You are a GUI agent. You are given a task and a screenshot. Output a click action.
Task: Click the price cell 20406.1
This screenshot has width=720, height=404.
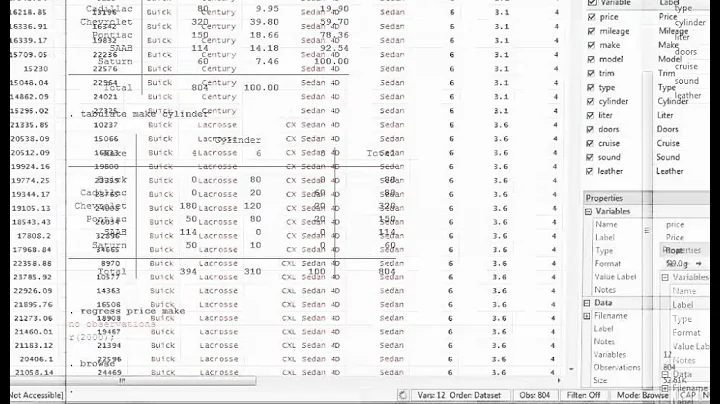click(x=36, y=359)
